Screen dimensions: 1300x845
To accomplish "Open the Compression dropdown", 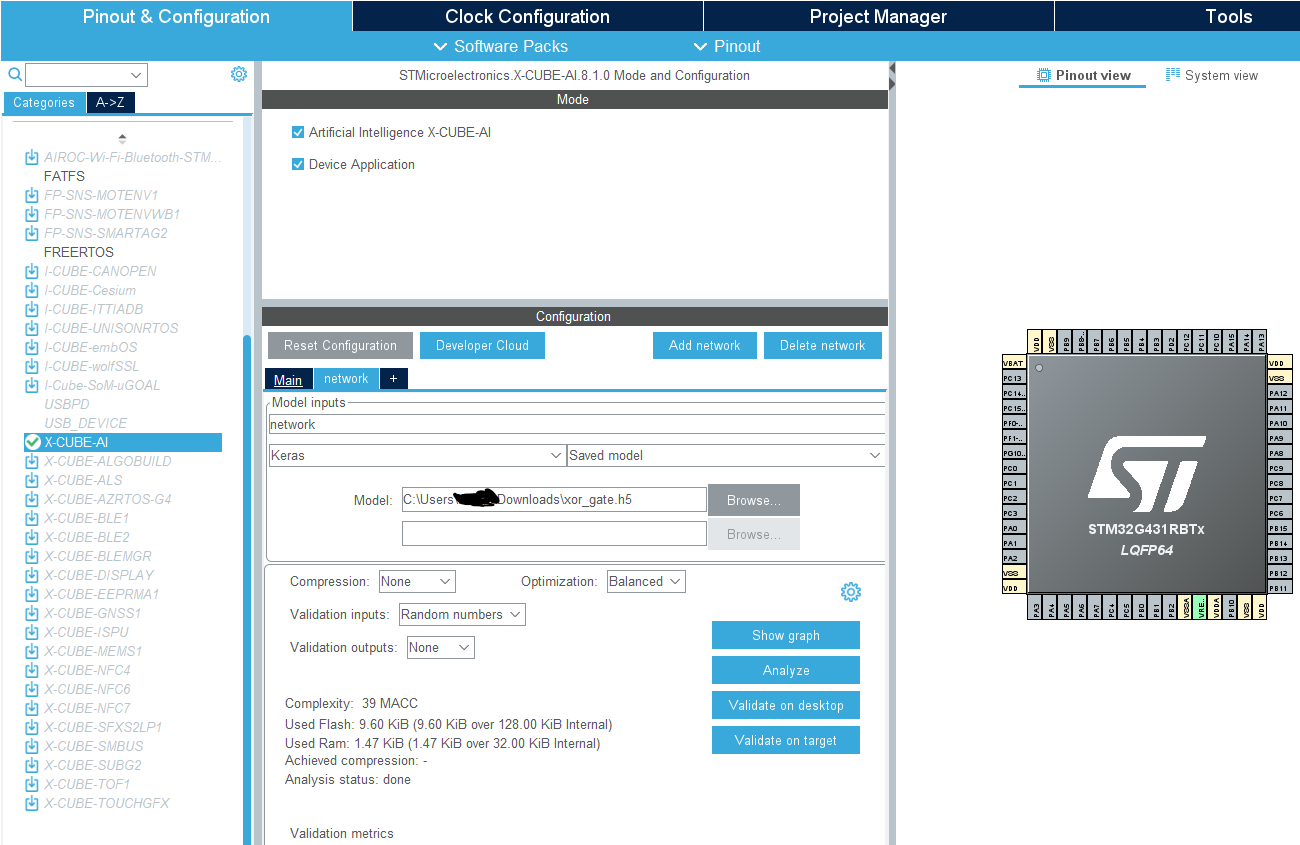I will pos(417,581).
